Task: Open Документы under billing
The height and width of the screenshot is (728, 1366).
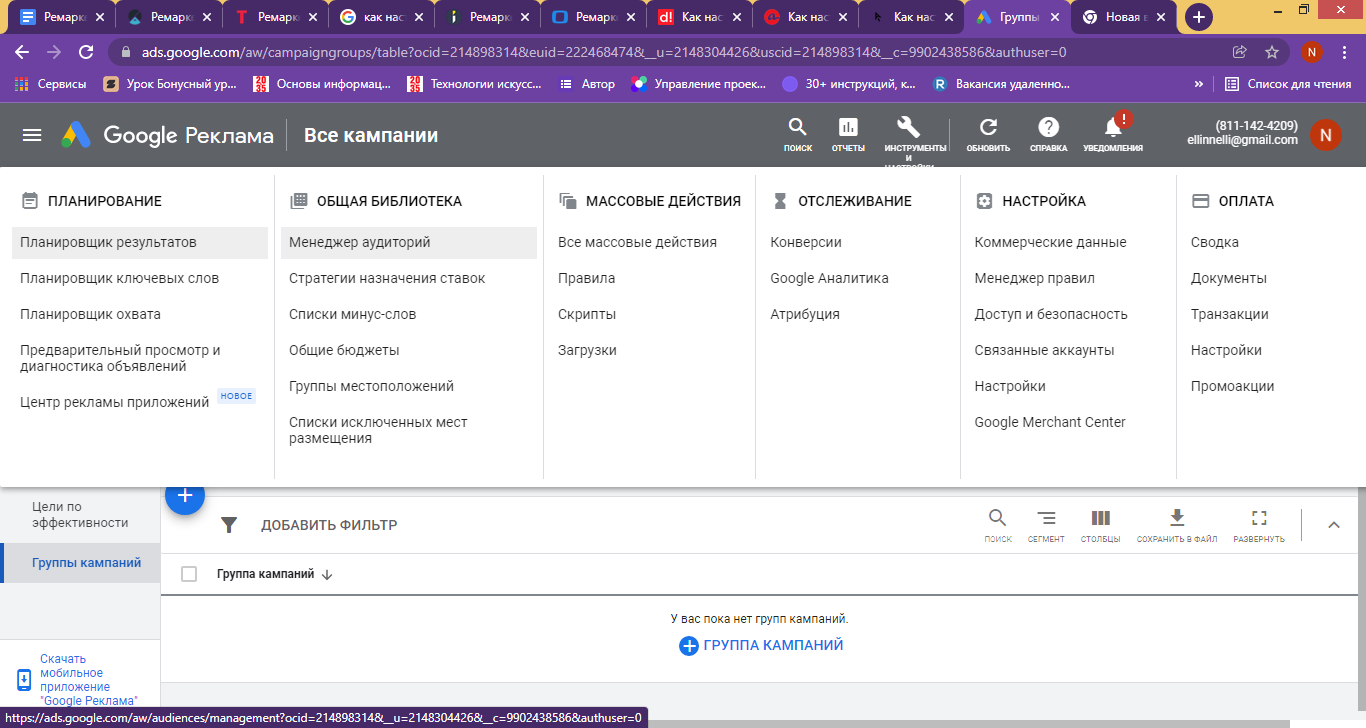Action: [1229, 278]
